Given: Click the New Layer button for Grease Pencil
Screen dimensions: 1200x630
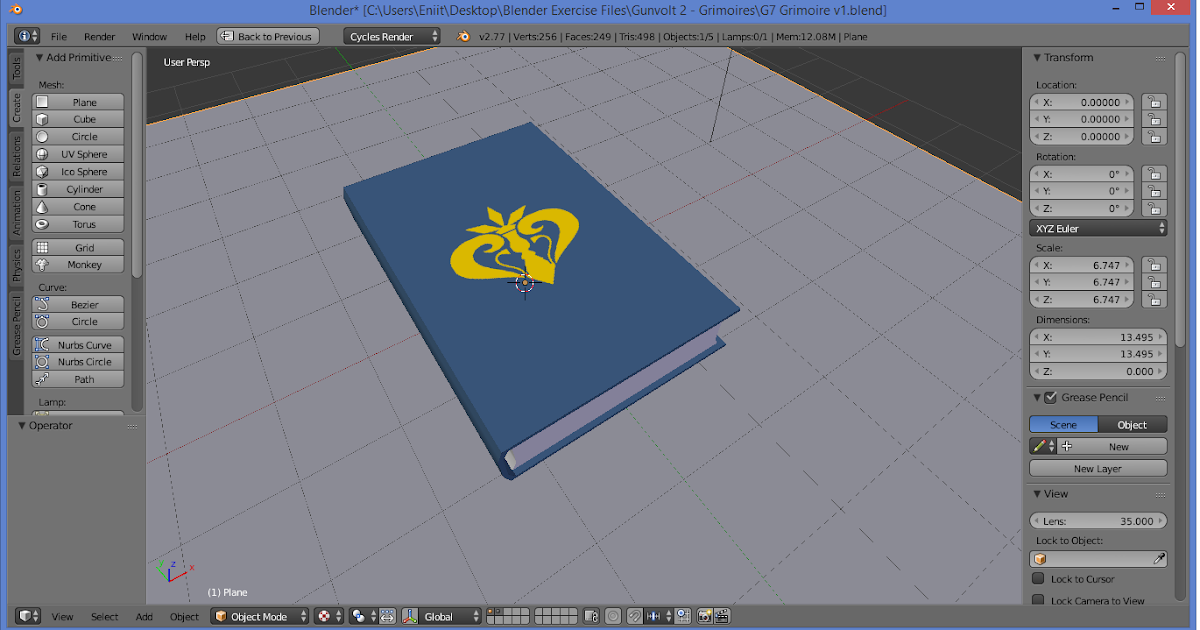Looking at the screenshot, I should 1097,468.
